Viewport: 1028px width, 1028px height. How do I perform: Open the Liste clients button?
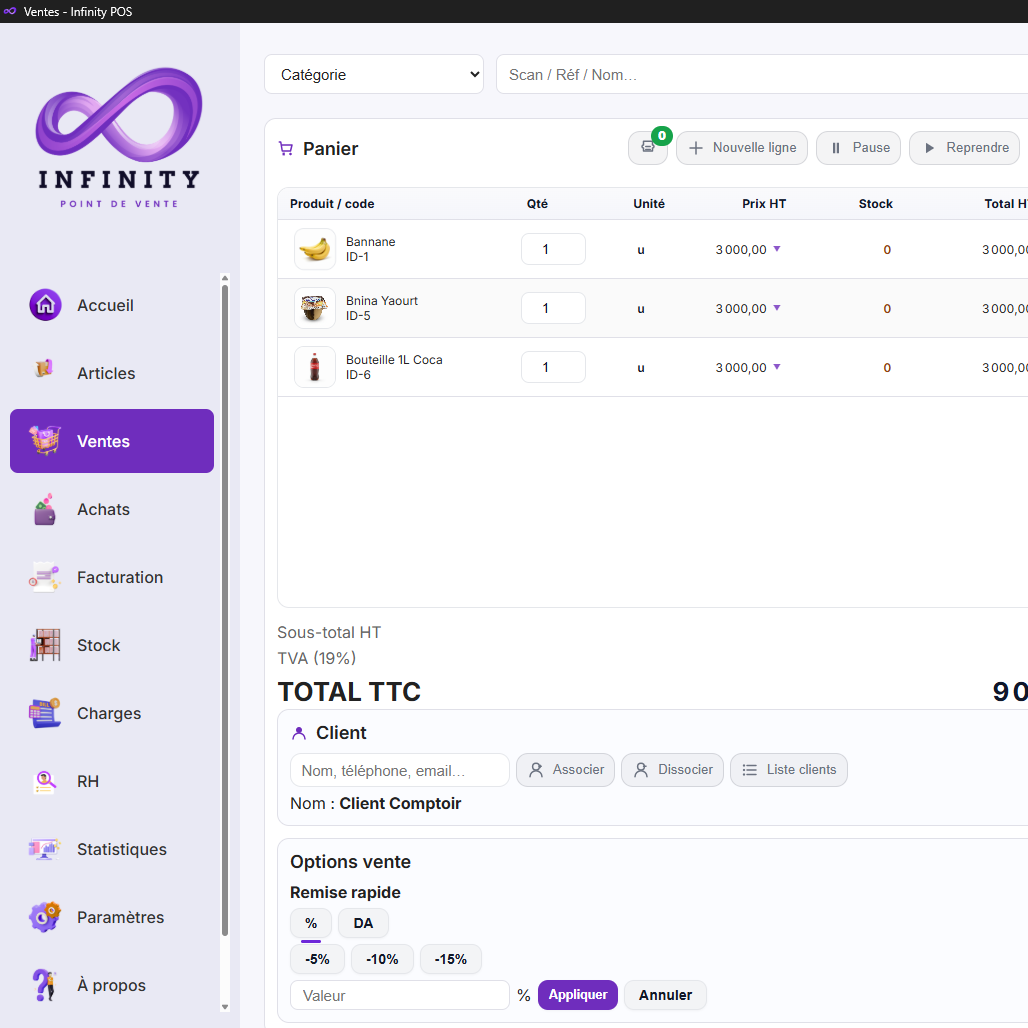coord(789,770)
